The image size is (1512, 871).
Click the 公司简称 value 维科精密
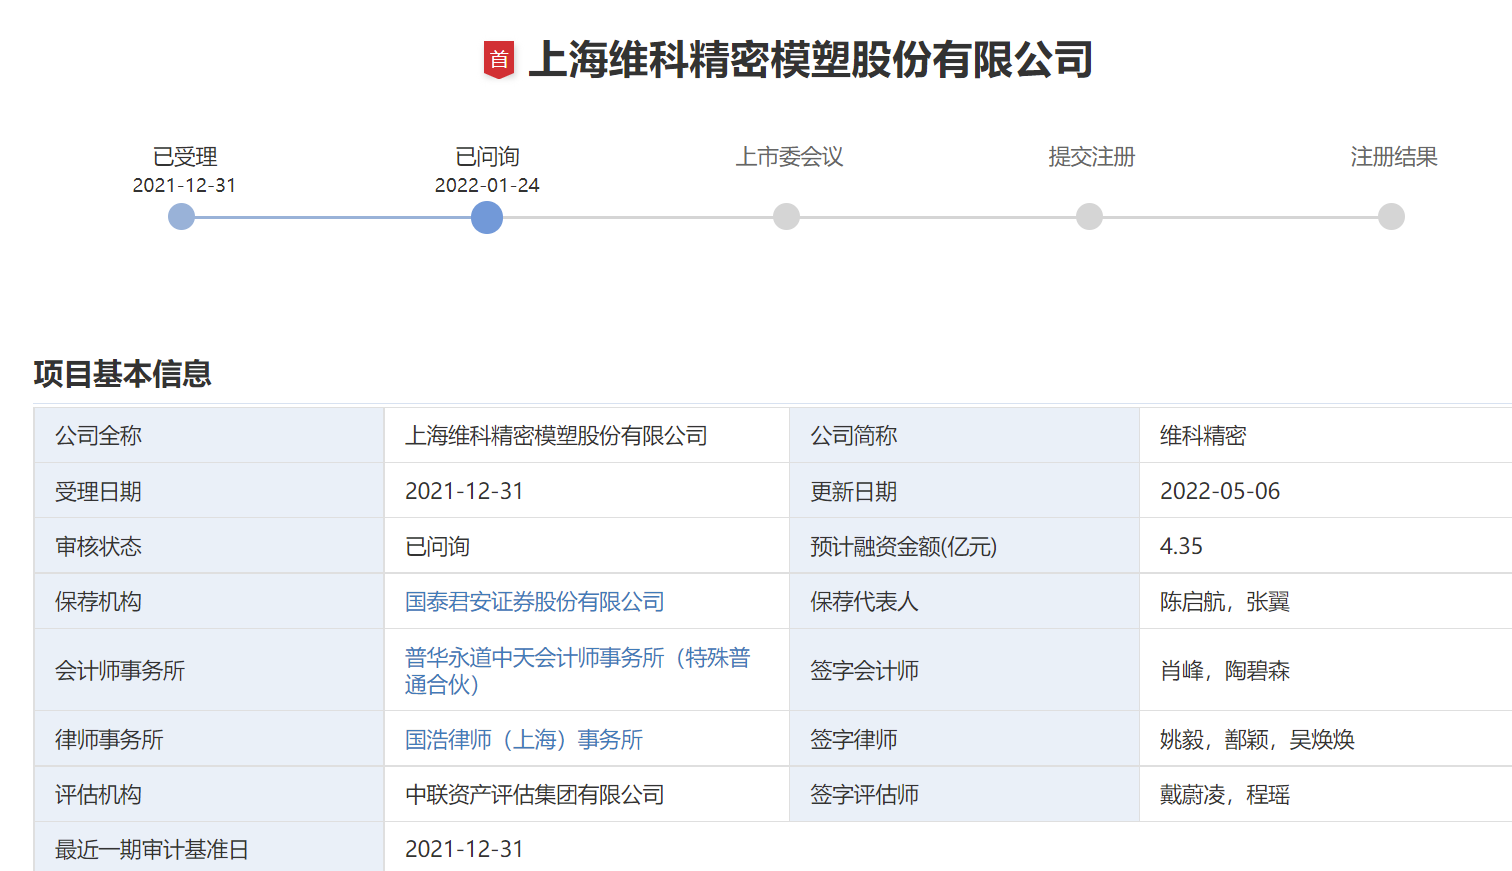[1203, 436]
